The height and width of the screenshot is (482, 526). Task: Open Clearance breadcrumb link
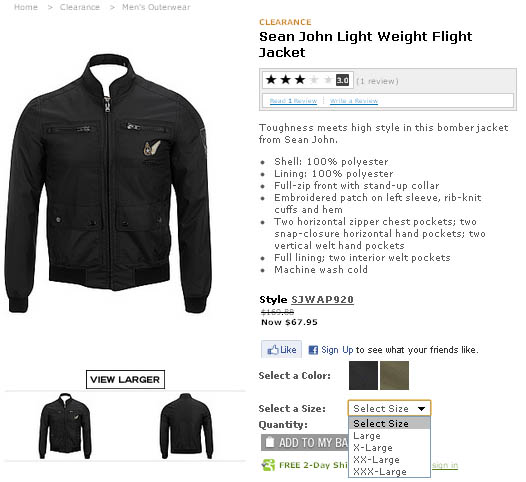[x=80, y=7]
